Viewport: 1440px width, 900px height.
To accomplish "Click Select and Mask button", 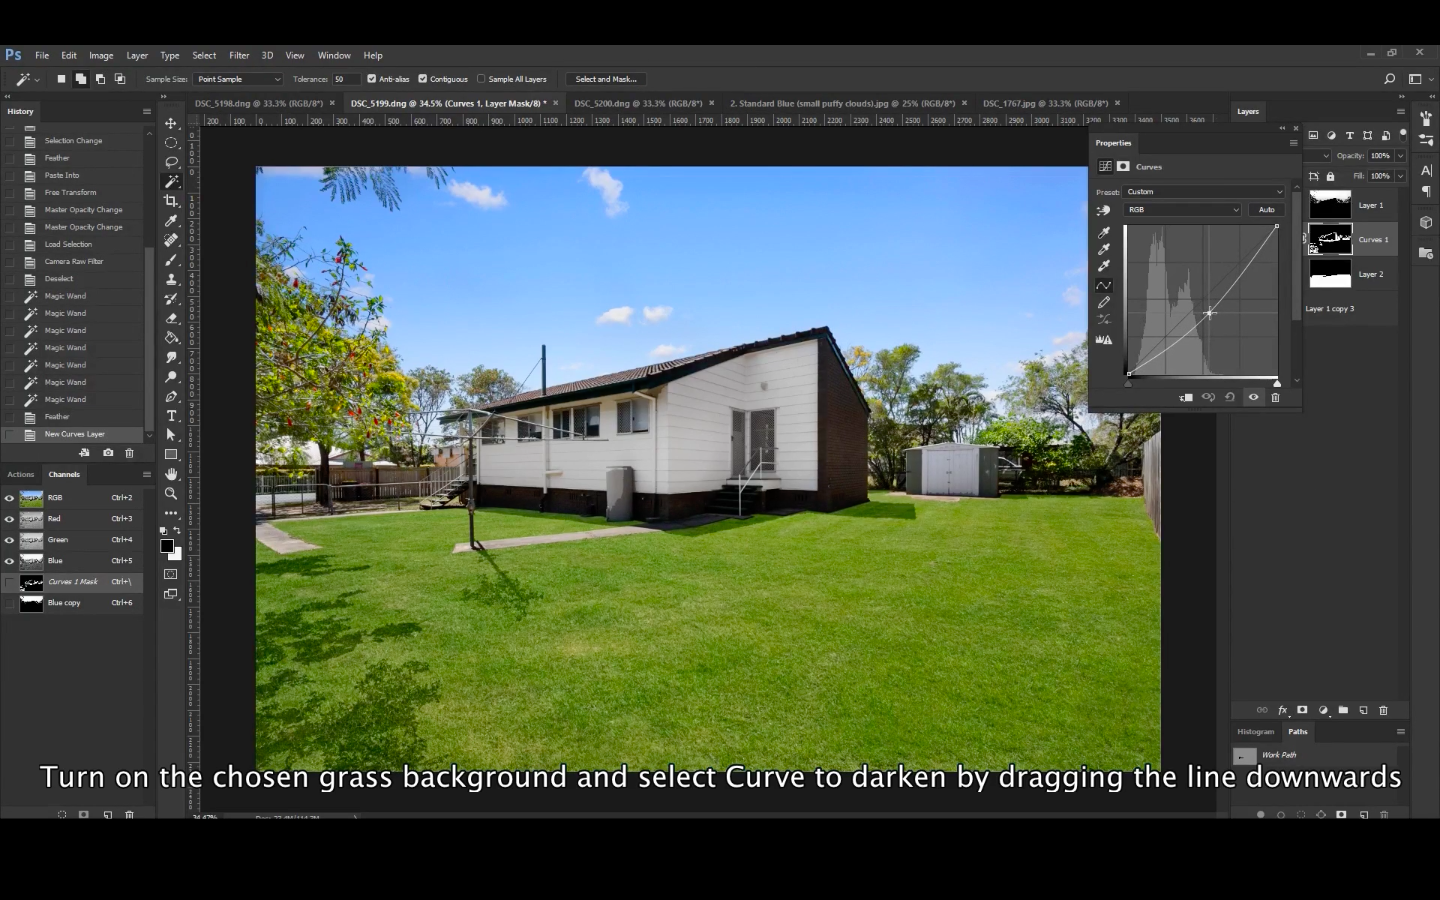I will point(606,79).
